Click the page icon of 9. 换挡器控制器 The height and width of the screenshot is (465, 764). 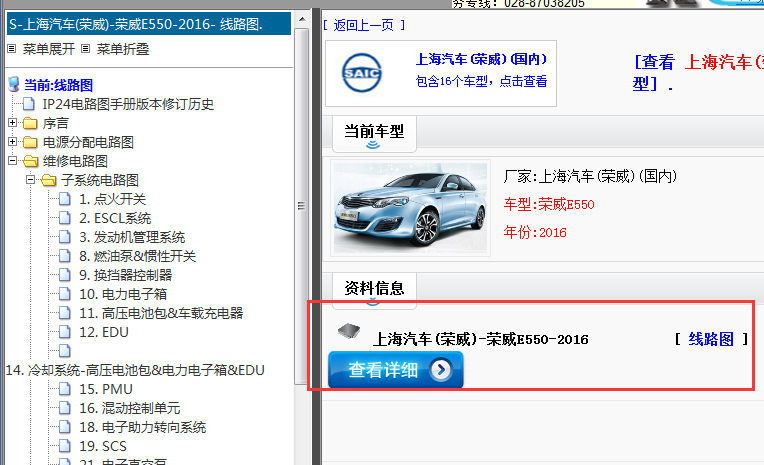pyautogui.click(x=65, y=275)
